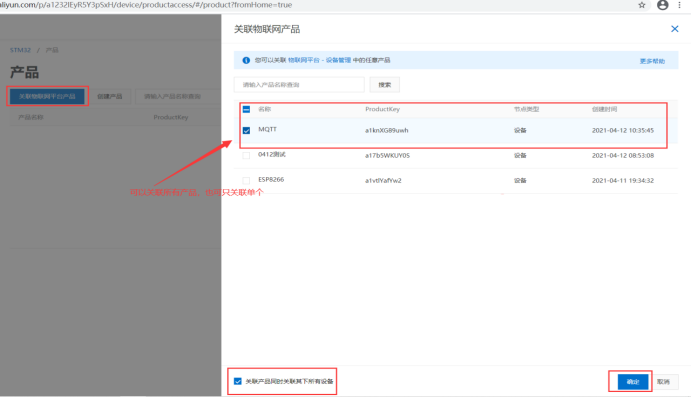Click the 搜索 search button
This screenshot has height=398, width=692.
point(384,85)
